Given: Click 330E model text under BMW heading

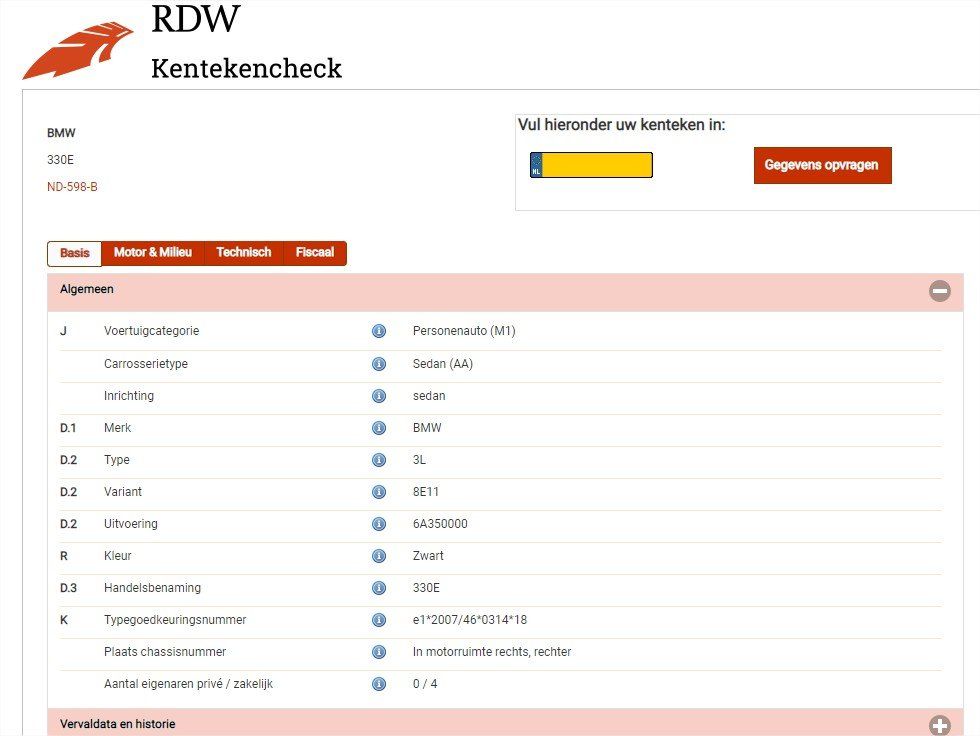Looking at the screenshot, I should click(x=60, y=160).
